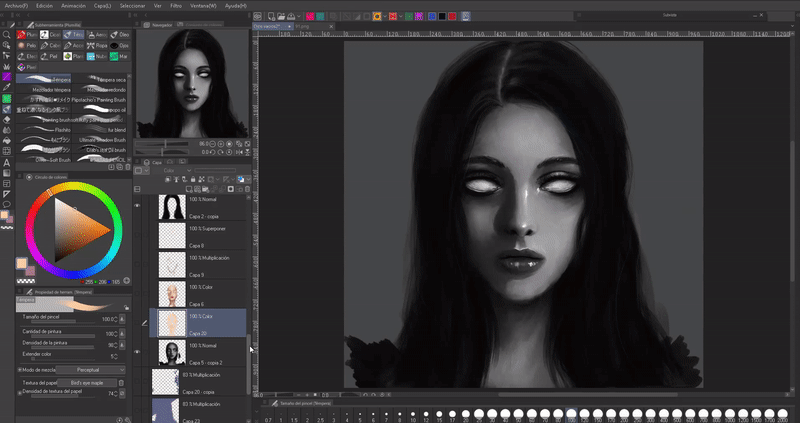Show the Capa 8 layer

[138, 236]
